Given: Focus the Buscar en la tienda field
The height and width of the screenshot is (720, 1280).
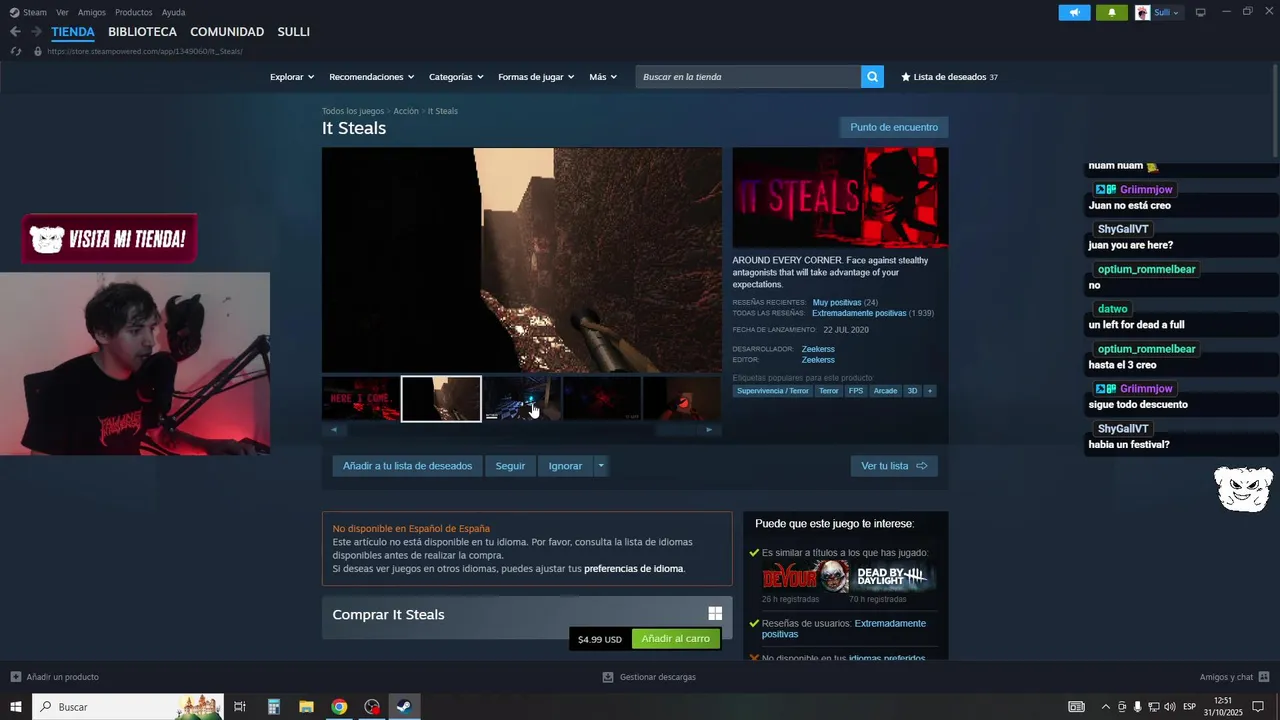Looking at the screenshot, I should 748,77.
